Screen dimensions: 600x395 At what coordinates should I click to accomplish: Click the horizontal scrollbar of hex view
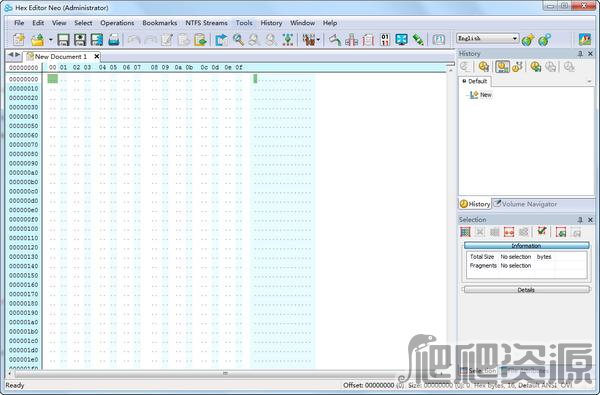(226, 373)
